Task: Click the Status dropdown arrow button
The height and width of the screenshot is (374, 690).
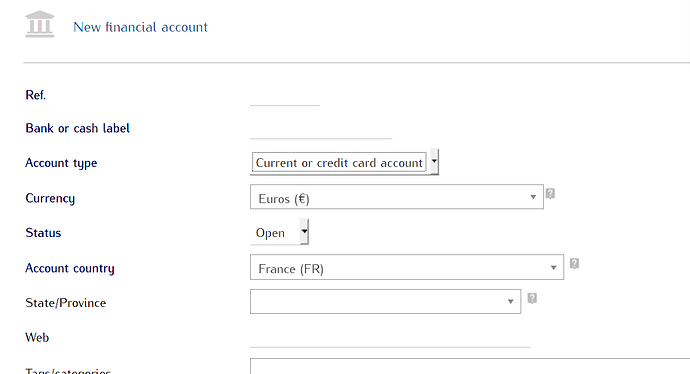Action: (304, 231)
